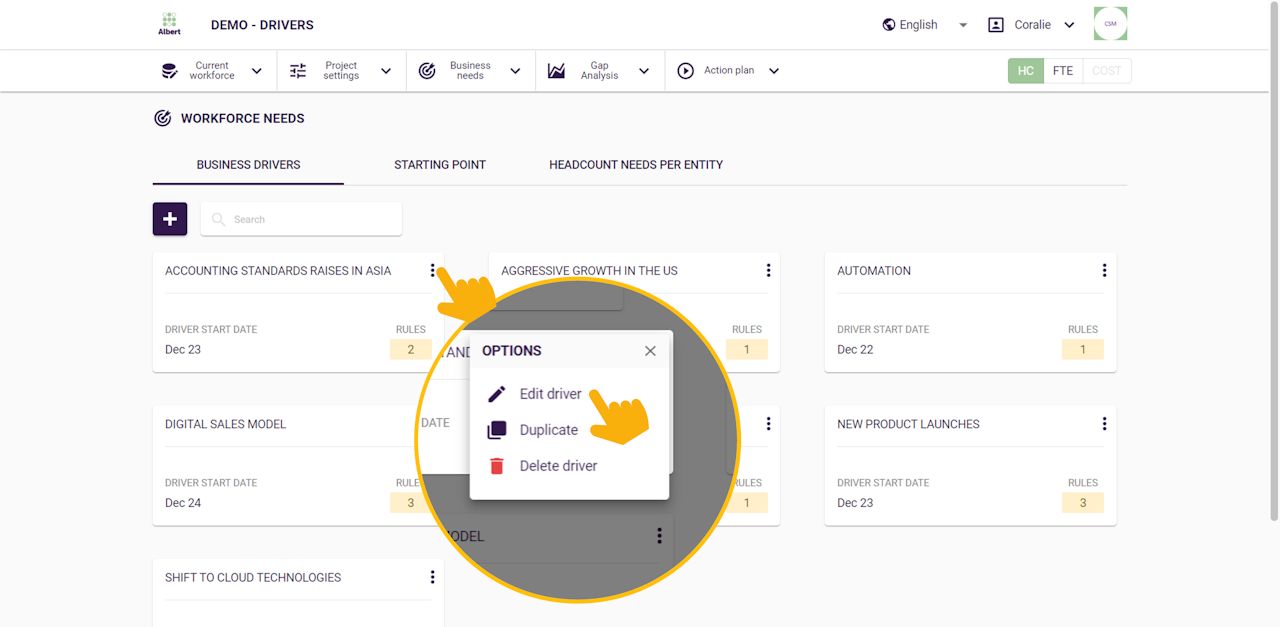Image resolution: width=1280 pixels, height=627 pixels.
Task: Switch to Starting Point tab
Action: [x=440, y=165]
